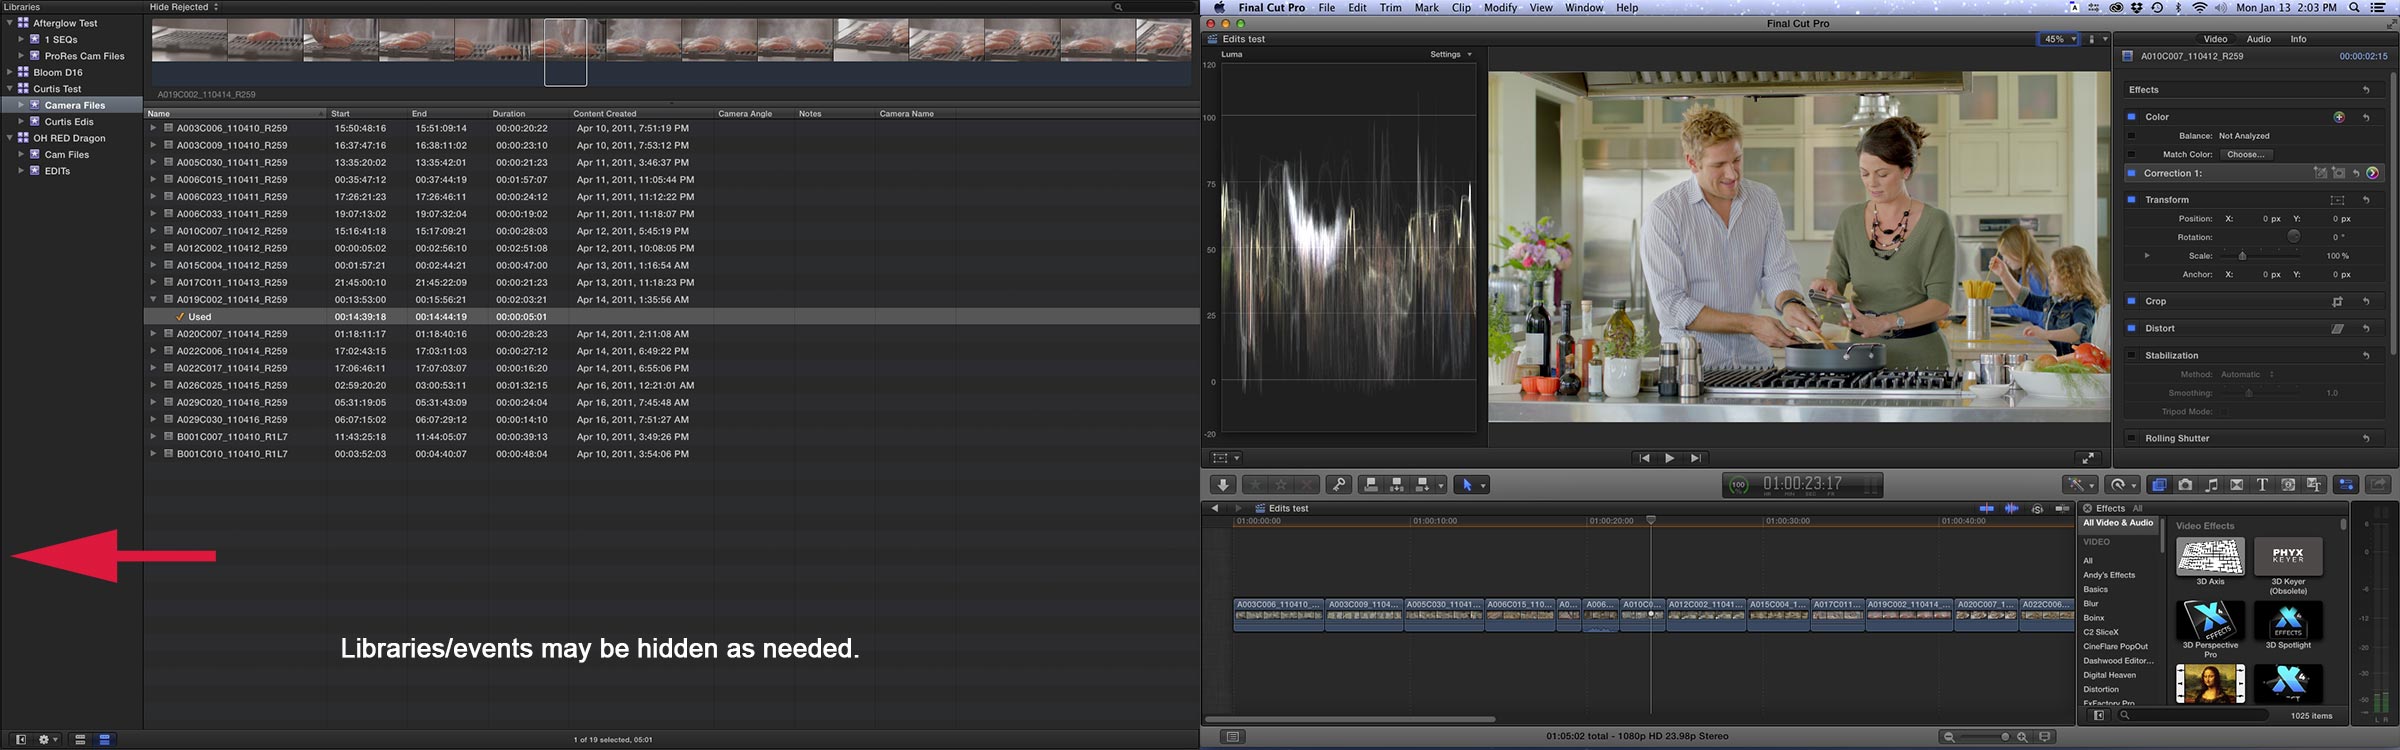Open the keyword editor key icon
The image size is (2400, 750).
(x=1338, y=485)
